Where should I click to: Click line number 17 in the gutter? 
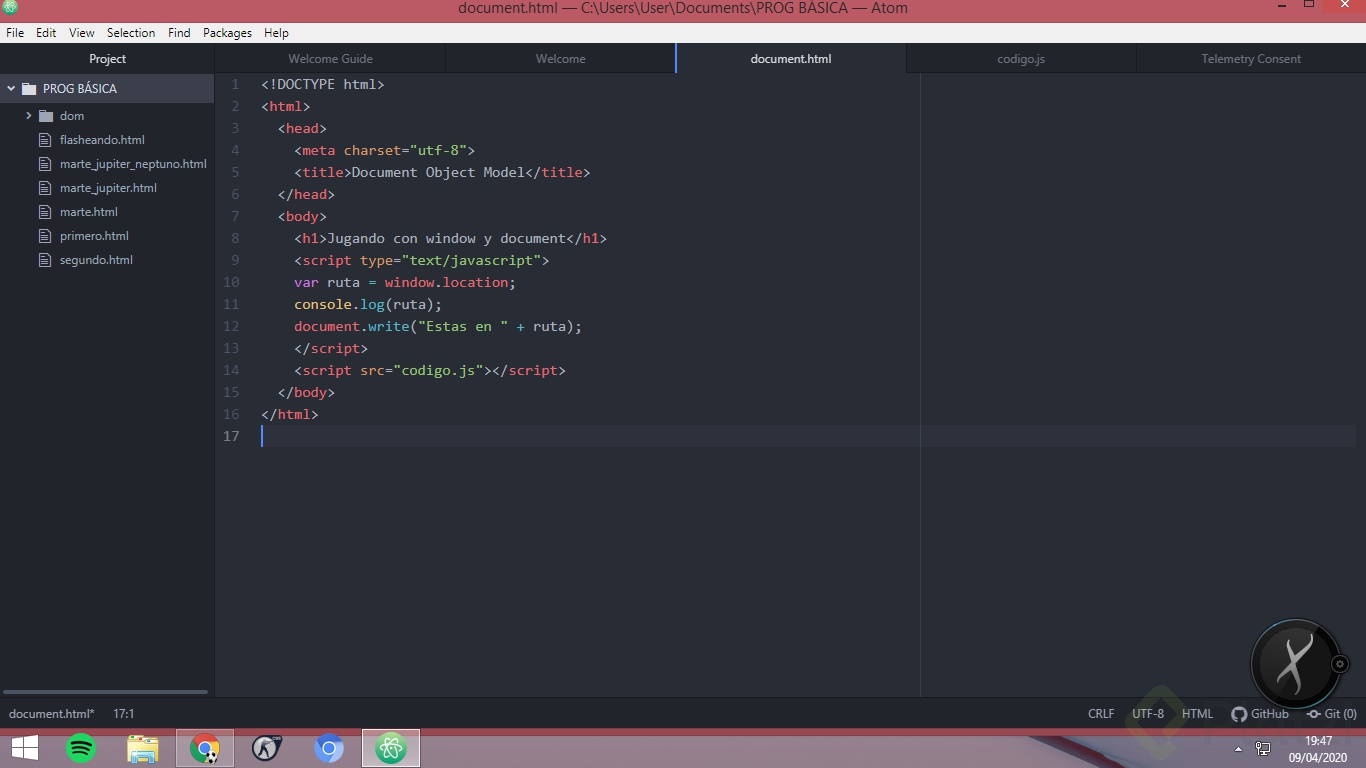231,436
